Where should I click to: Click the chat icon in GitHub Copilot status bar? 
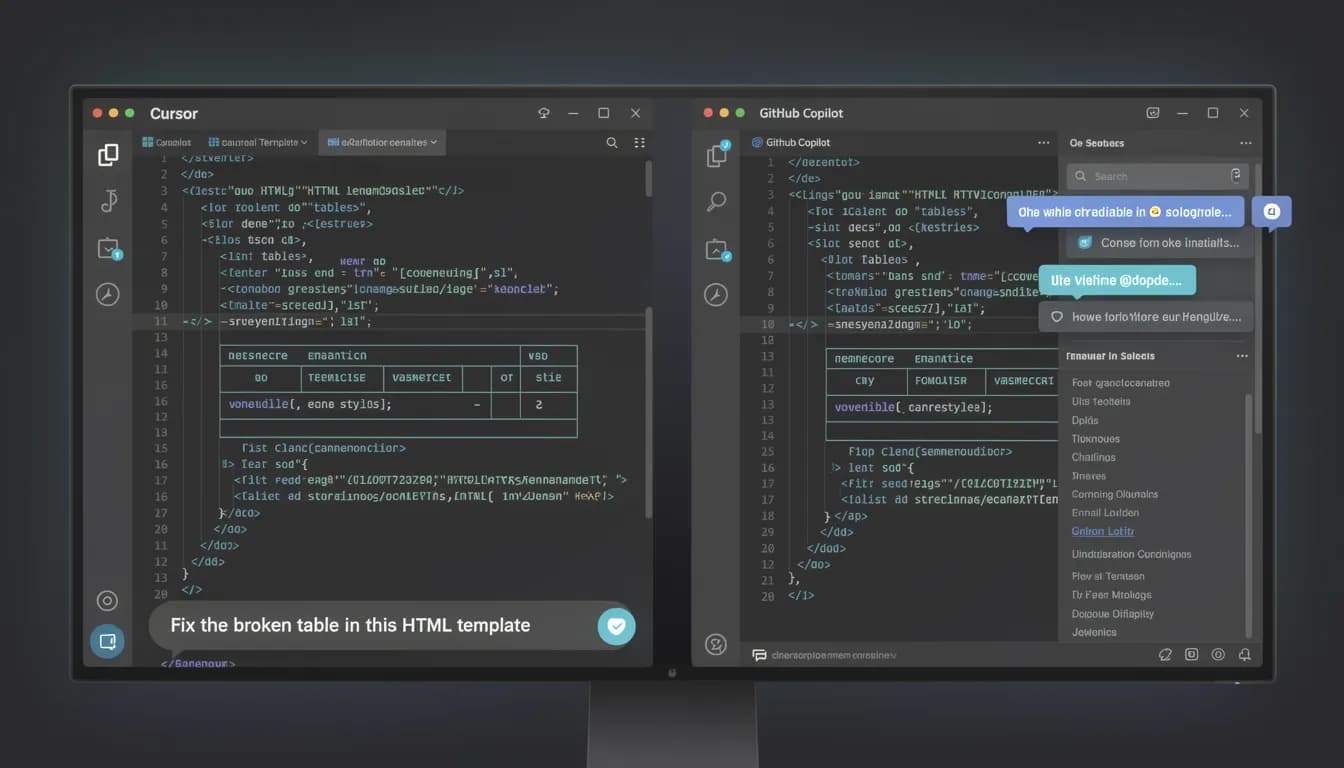tap(759, 655)
